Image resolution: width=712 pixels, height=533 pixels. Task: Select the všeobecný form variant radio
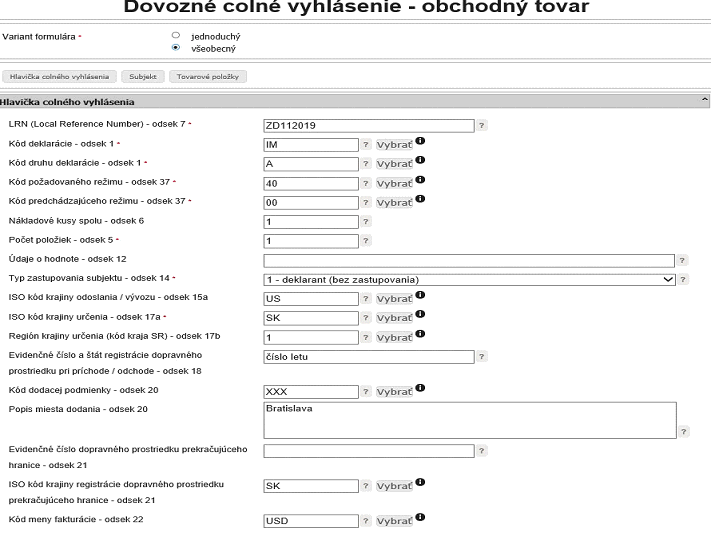(x=176, y=47)
